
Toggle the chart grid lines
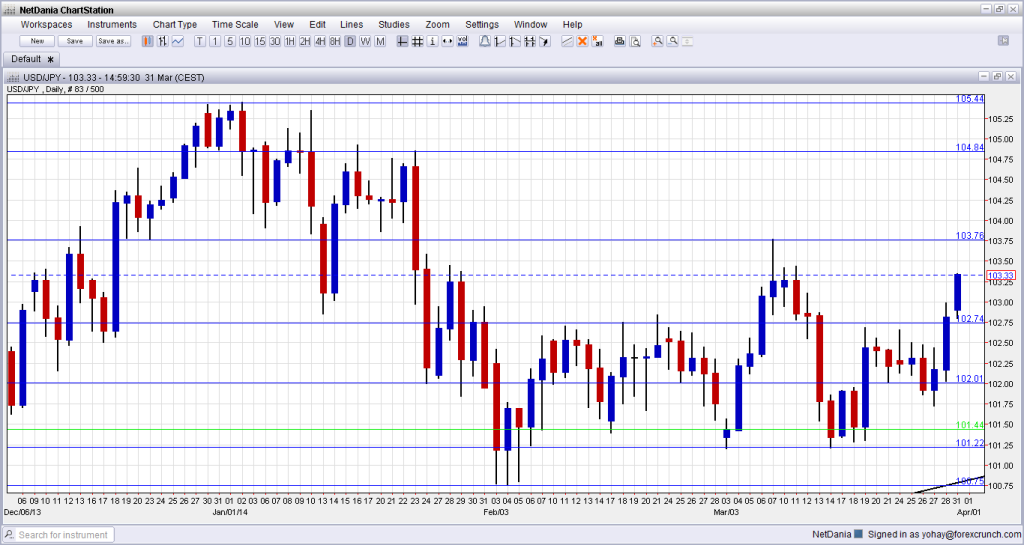click(417, 41)
